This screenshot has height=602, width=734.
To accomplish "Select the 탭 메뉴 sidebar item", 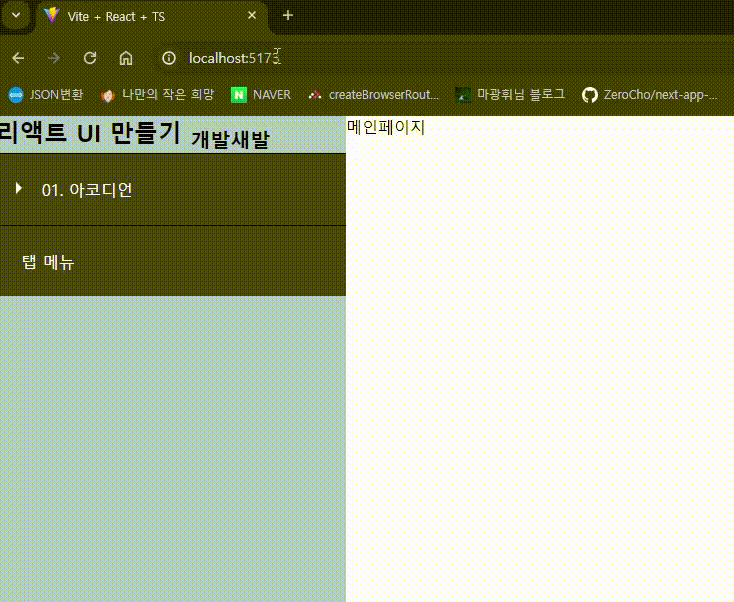I will click(x=173, y=261).
